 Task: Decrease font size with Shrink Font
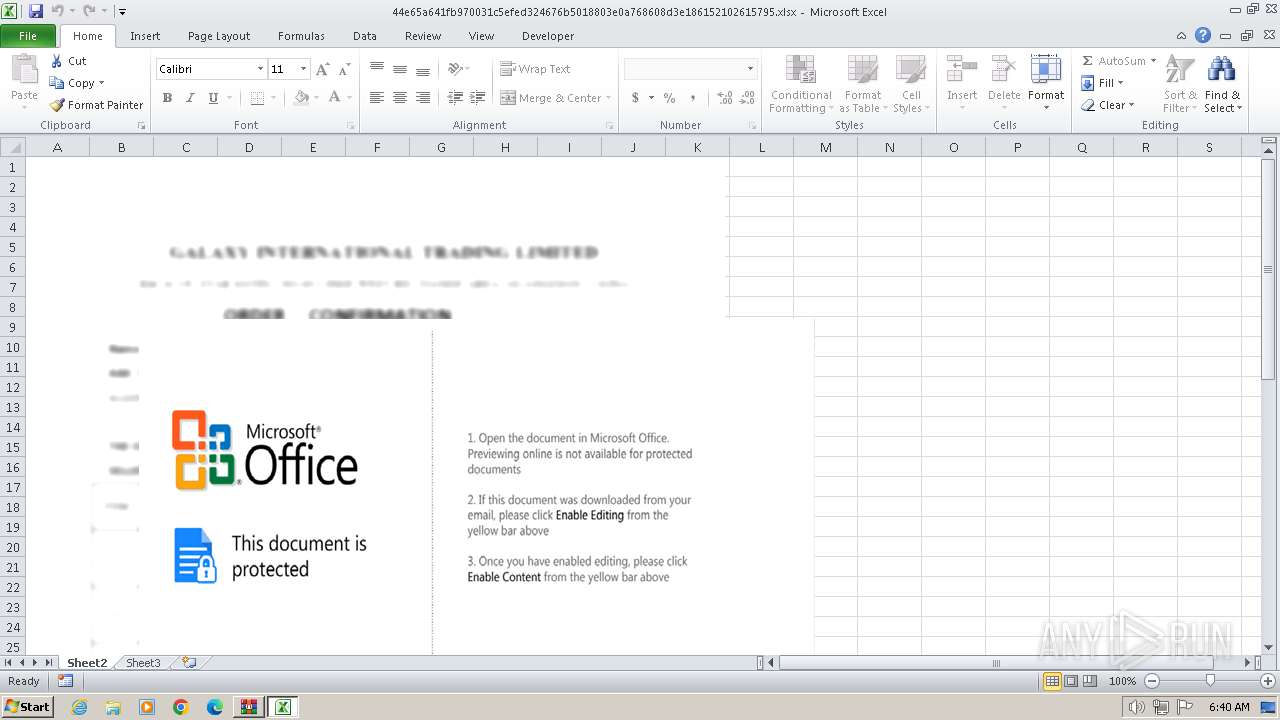coord(344,69)
